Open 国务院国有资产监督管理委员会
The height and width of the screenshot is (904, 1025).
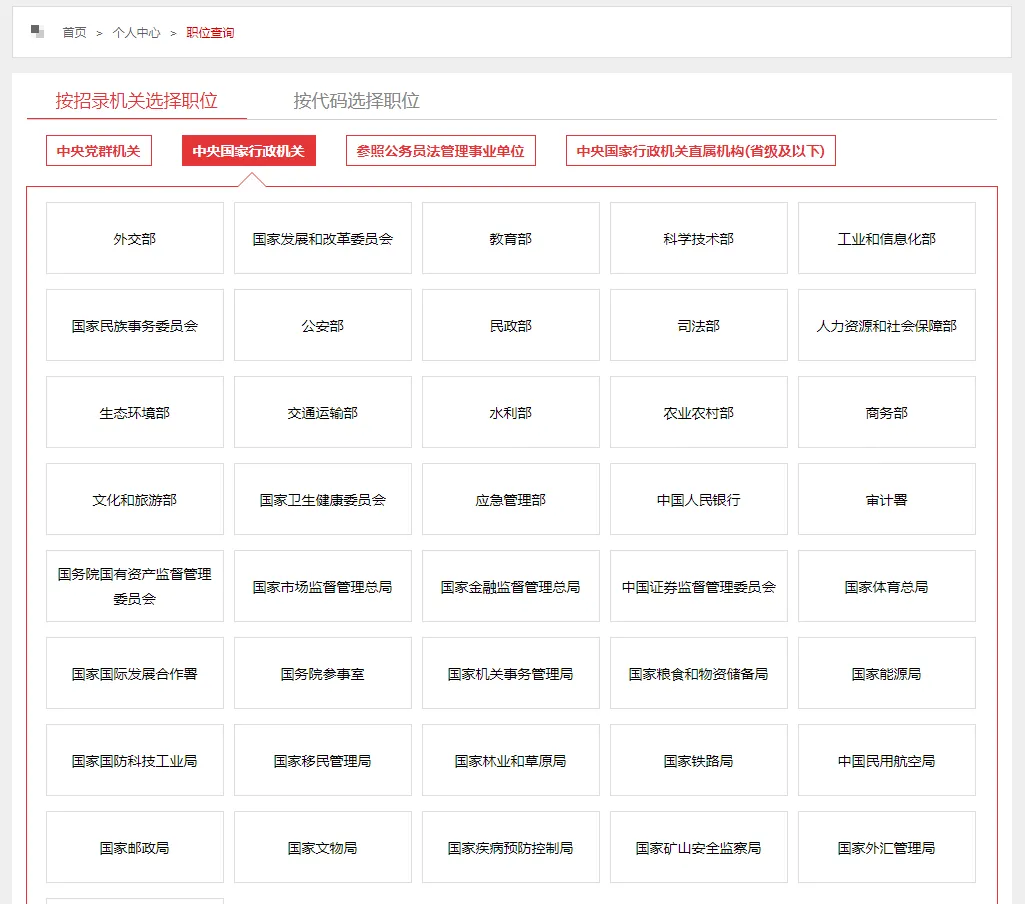coord(135,586)
